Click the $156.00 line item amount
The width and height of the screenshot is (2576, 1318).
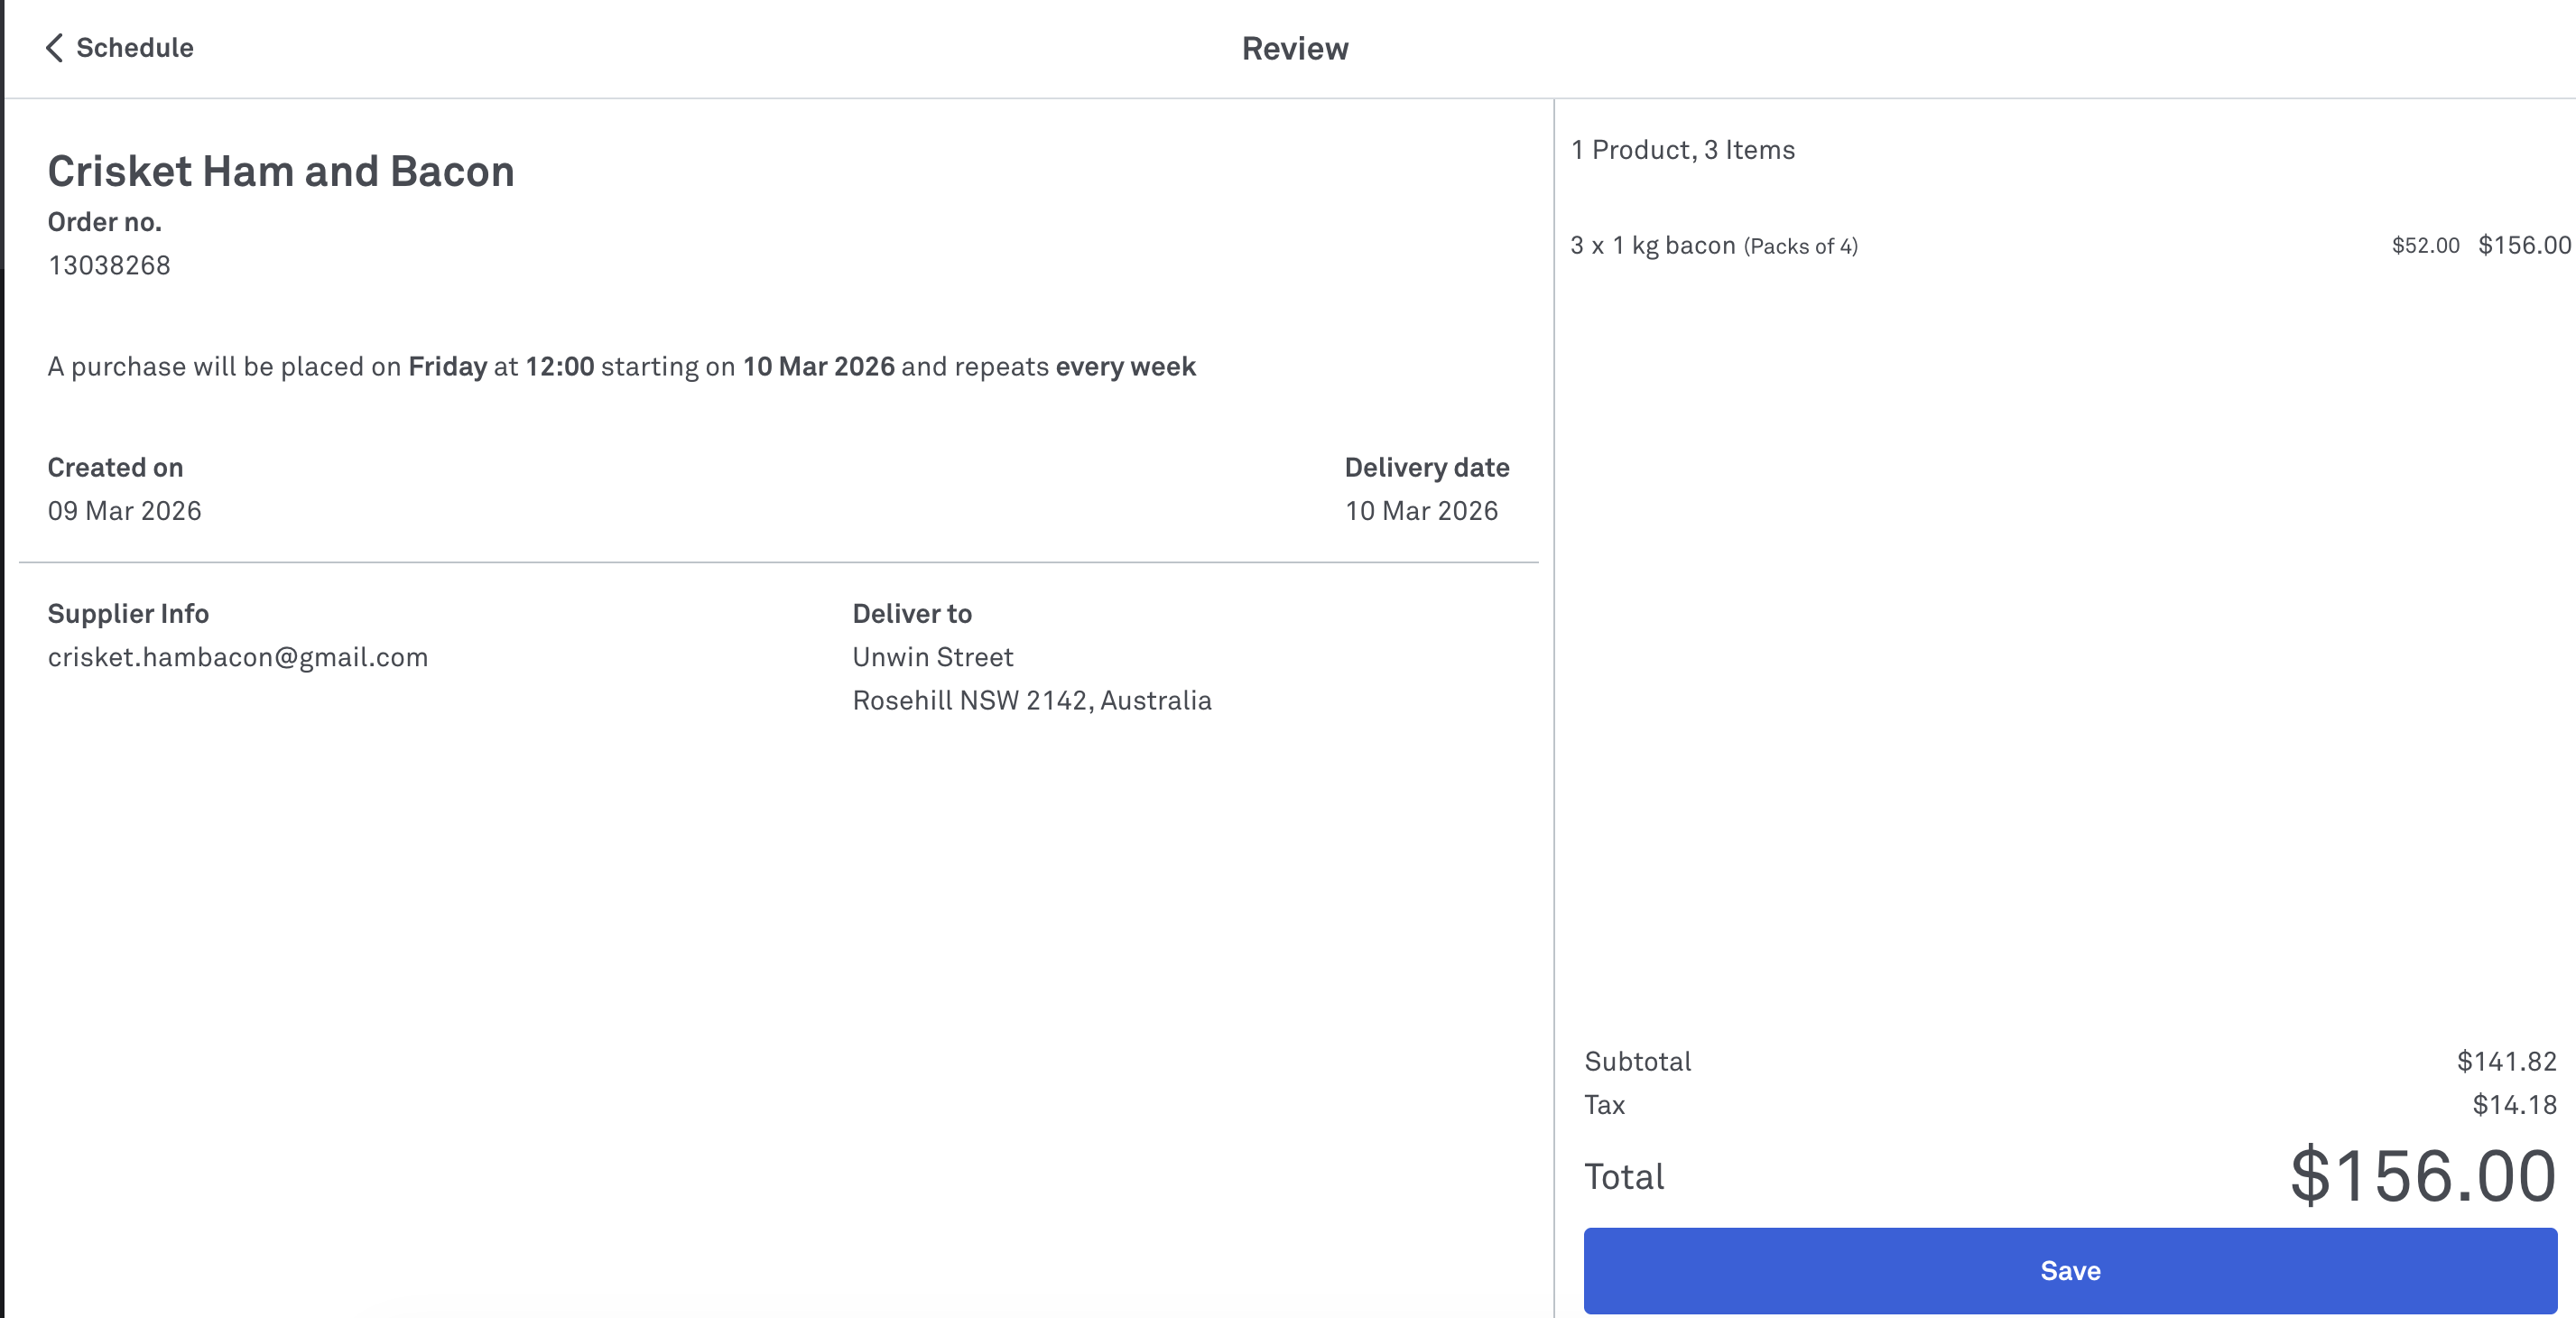[2524, 245]
